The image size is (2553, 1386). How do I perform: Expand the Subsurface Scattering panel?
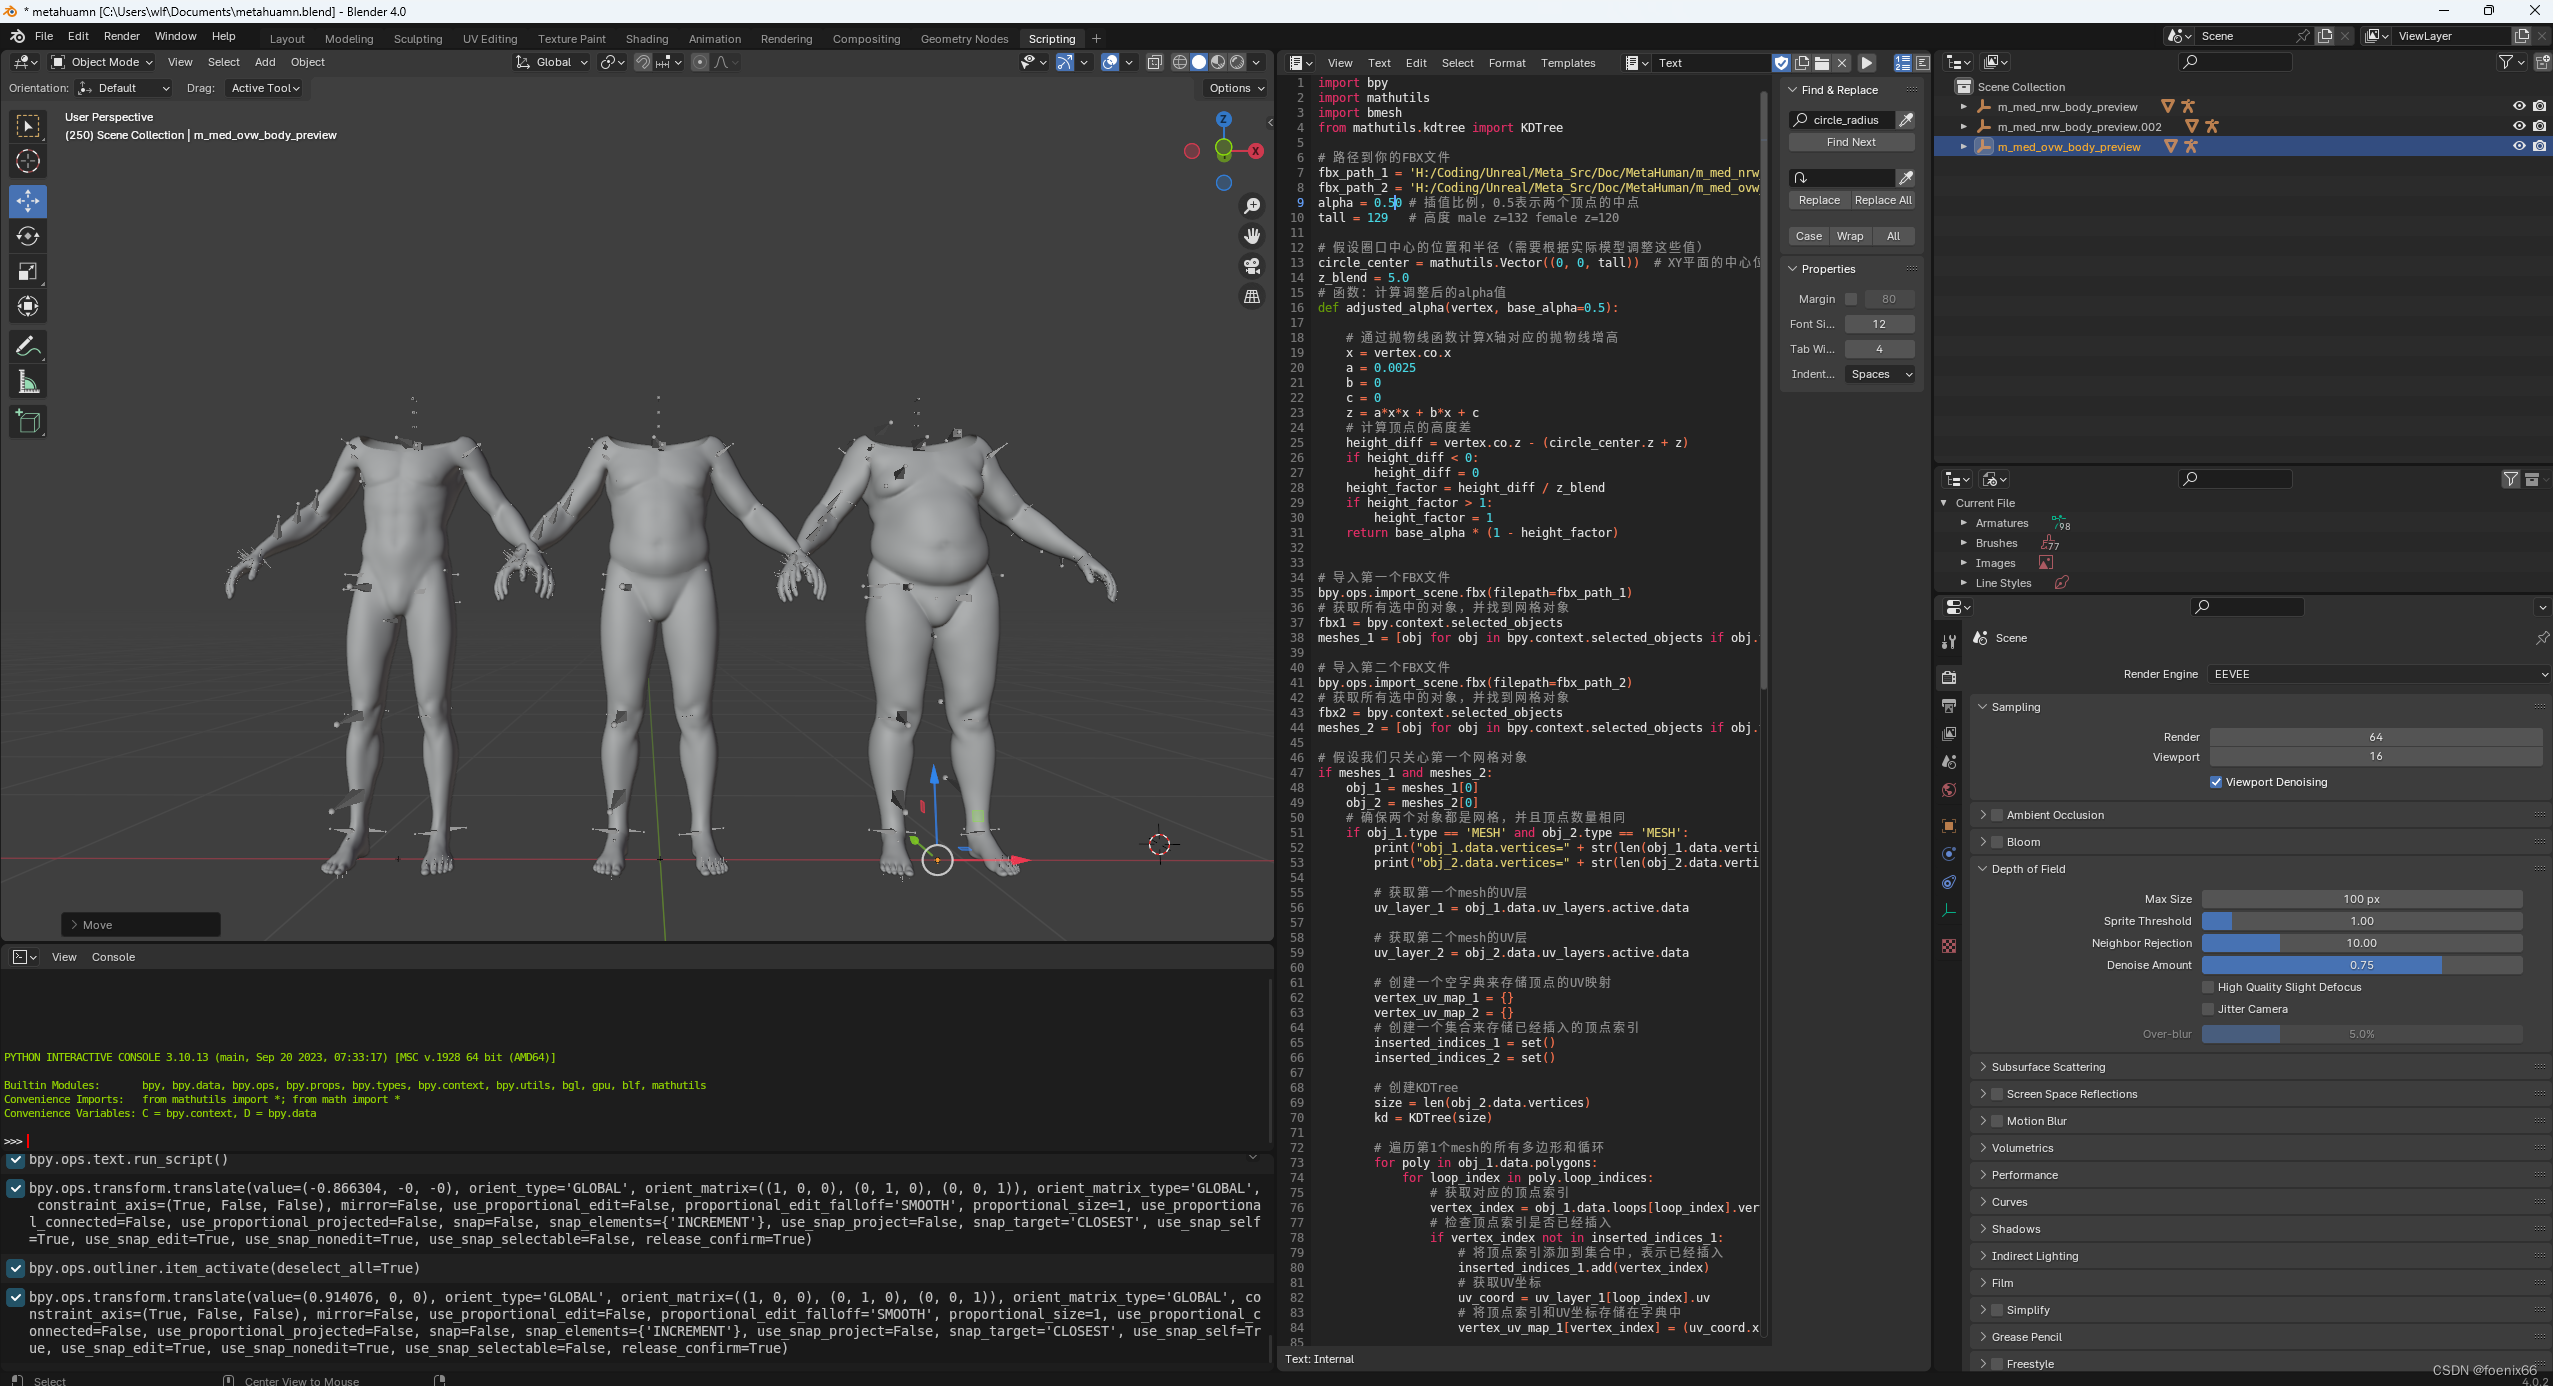(x=2047, y=1067)
